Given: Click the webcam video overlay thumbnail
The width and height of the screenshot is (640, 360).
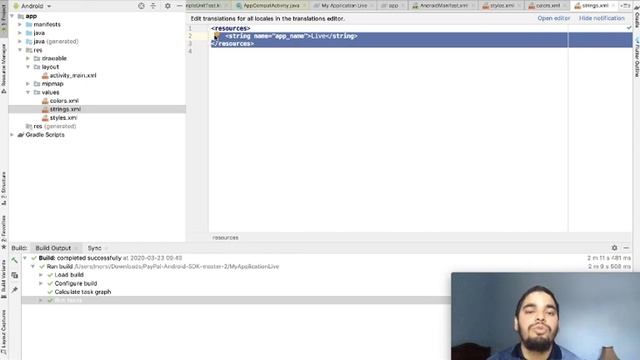Looking at the screenshot, I should [545, 316].
